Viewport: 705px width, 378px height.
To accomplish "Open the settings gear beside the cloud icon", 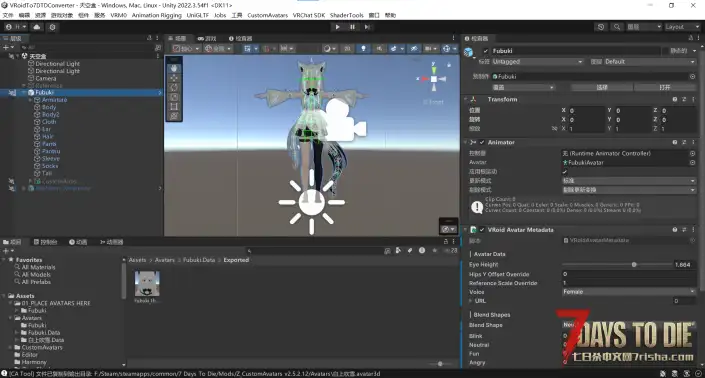I will coord(53,27).
